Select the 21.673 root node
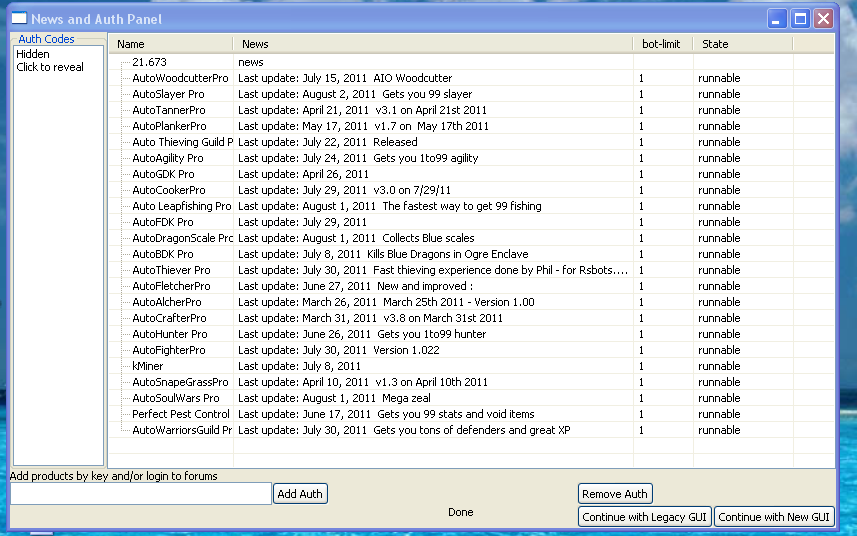The image size is (857, 536). tap(149, 62)
